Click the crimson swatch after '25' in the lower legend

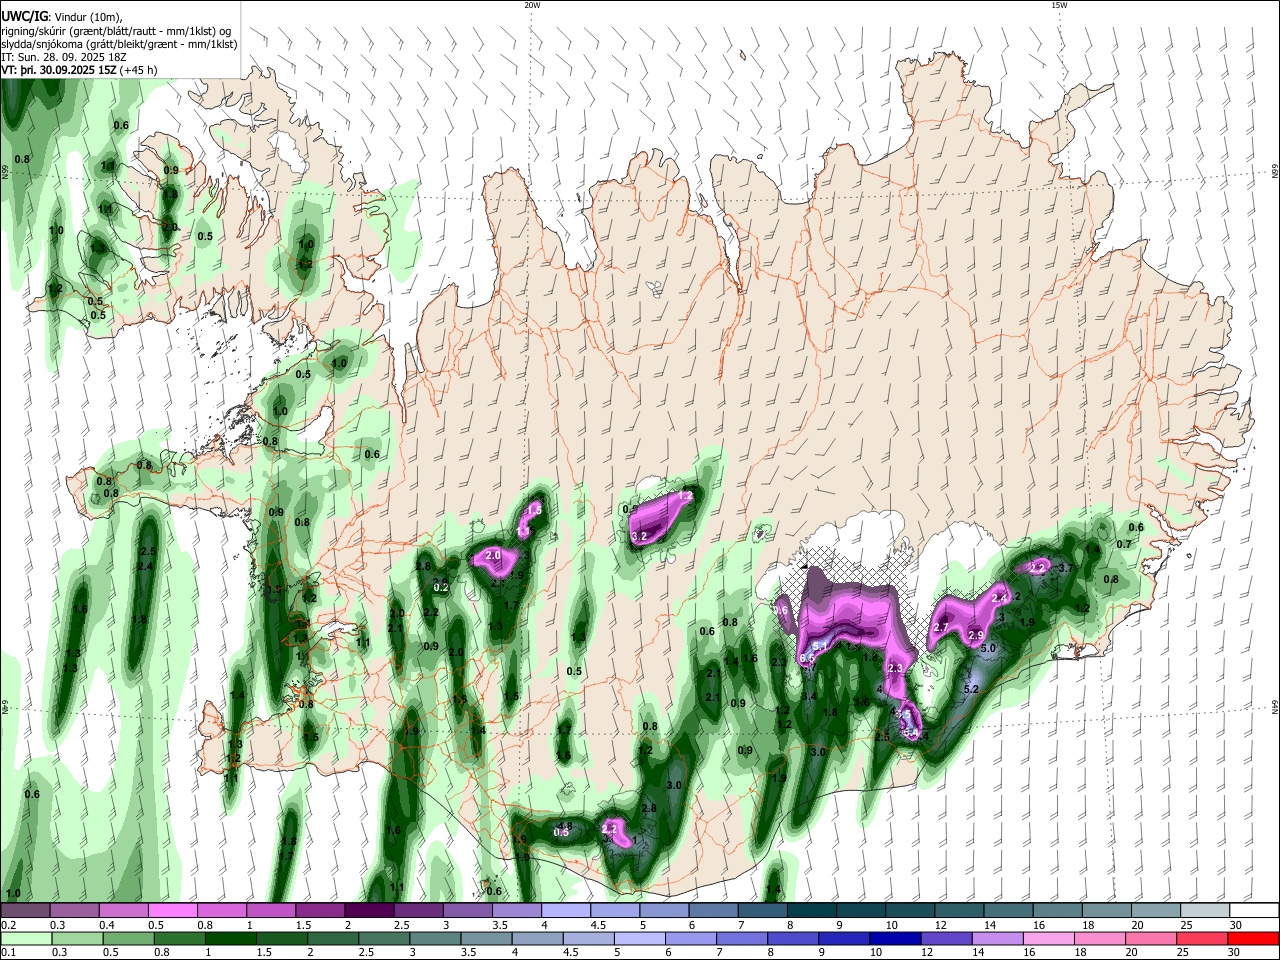(x=1201, y=938)
